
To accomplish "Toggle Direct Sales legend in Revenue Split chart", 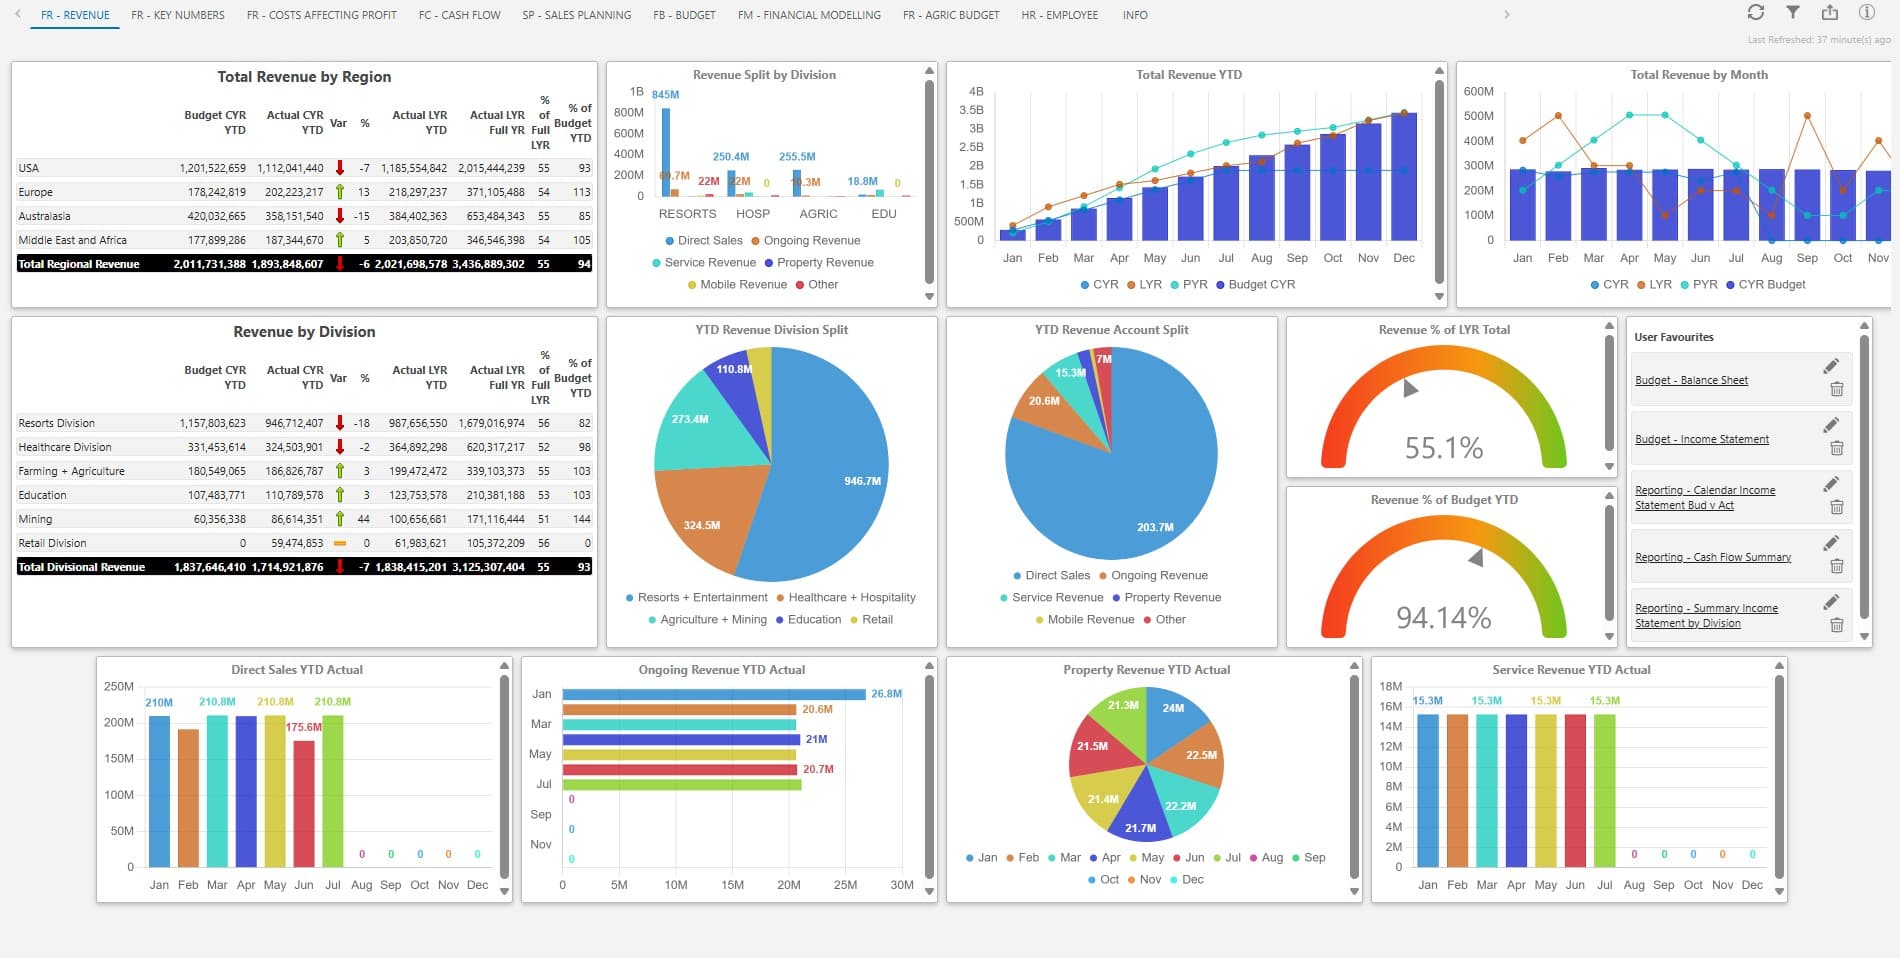I will click(x=704, y=240).
